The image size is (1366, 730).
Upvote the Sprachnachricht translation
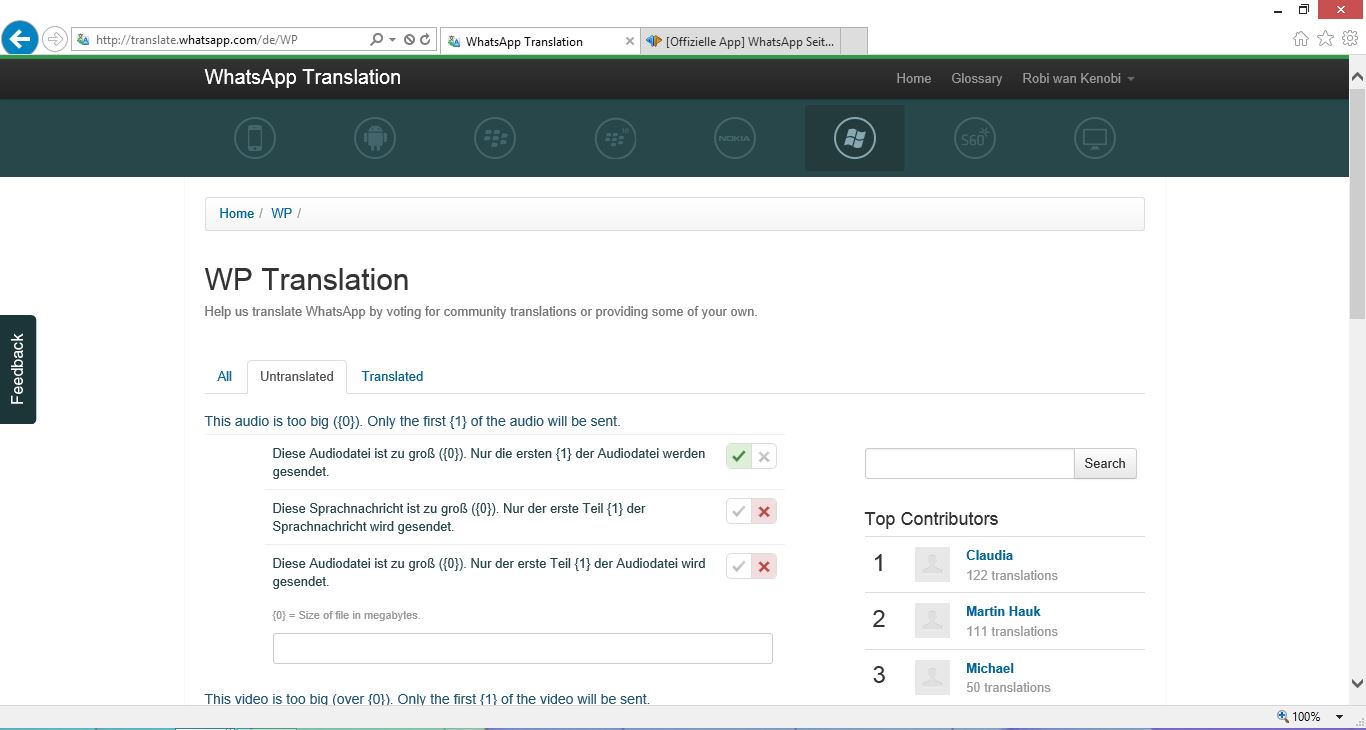click(739, 511)
